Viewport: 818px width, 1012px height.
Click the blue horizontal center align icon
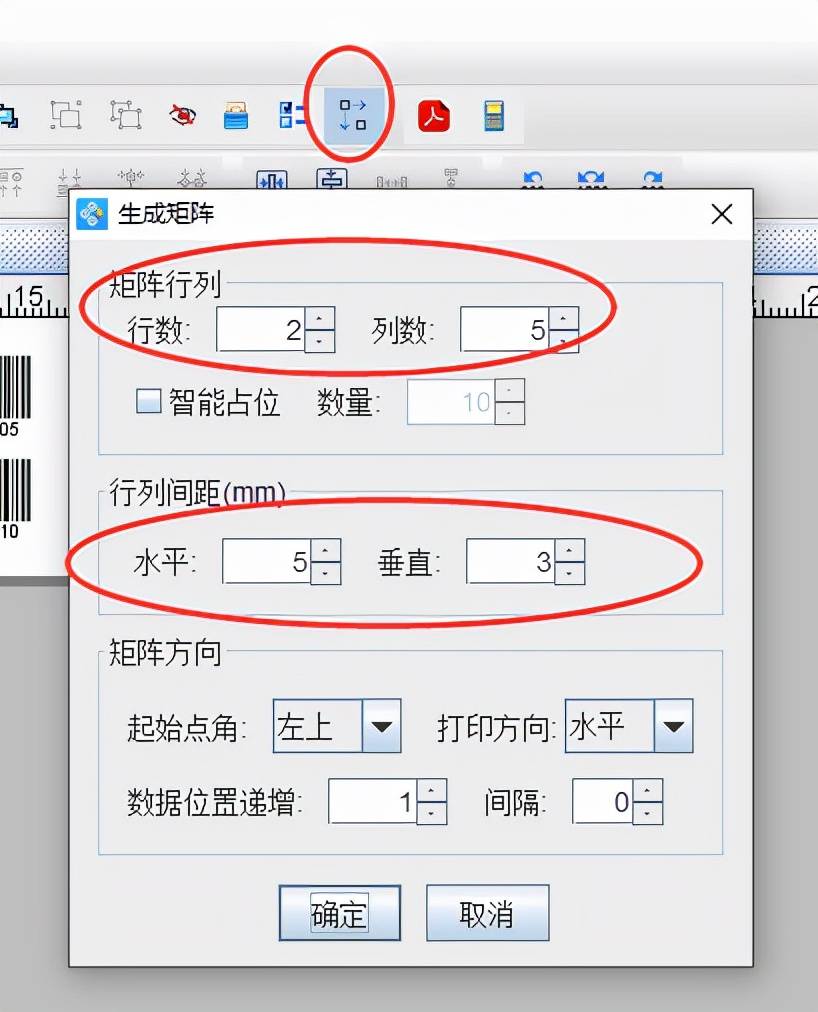pyautogui.click(x=272, y=180)
